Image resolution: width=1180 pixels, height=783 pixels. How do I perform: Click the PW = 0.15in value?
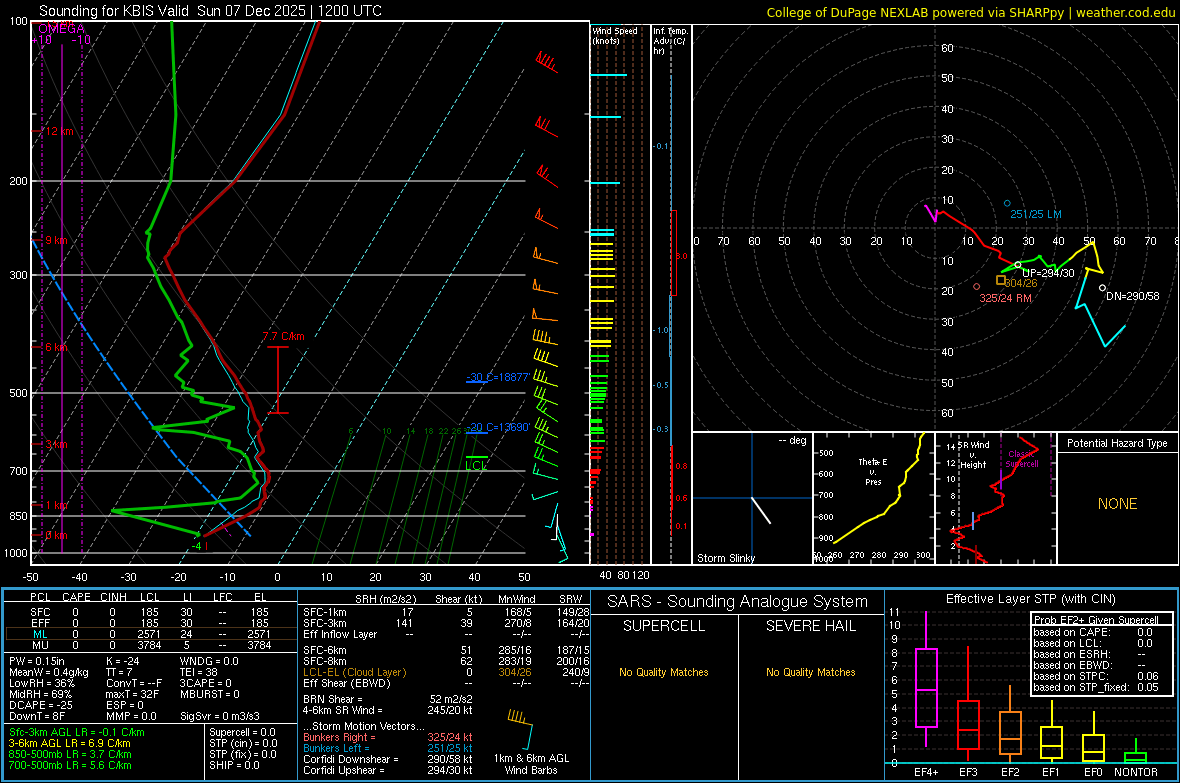pyautogui.click(x=37, y=661)
